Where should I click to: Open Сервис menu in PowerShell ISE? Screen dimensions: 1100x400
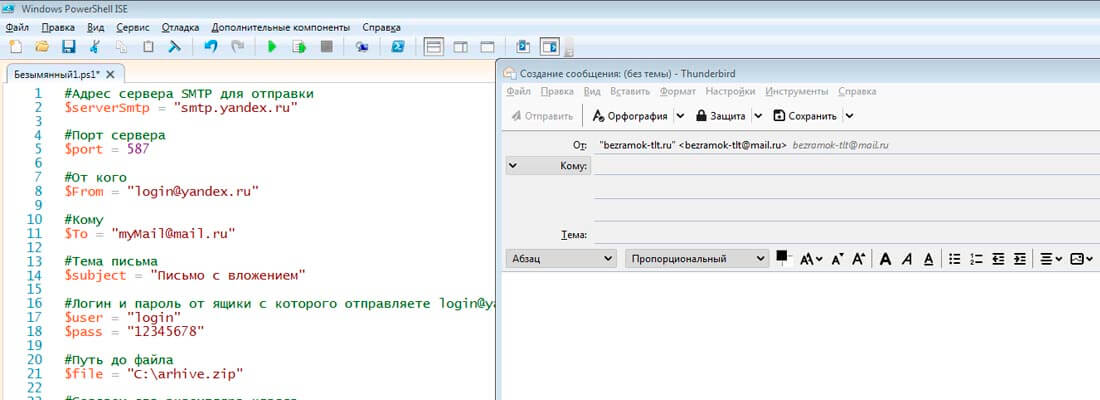click(x=133, y=27)
